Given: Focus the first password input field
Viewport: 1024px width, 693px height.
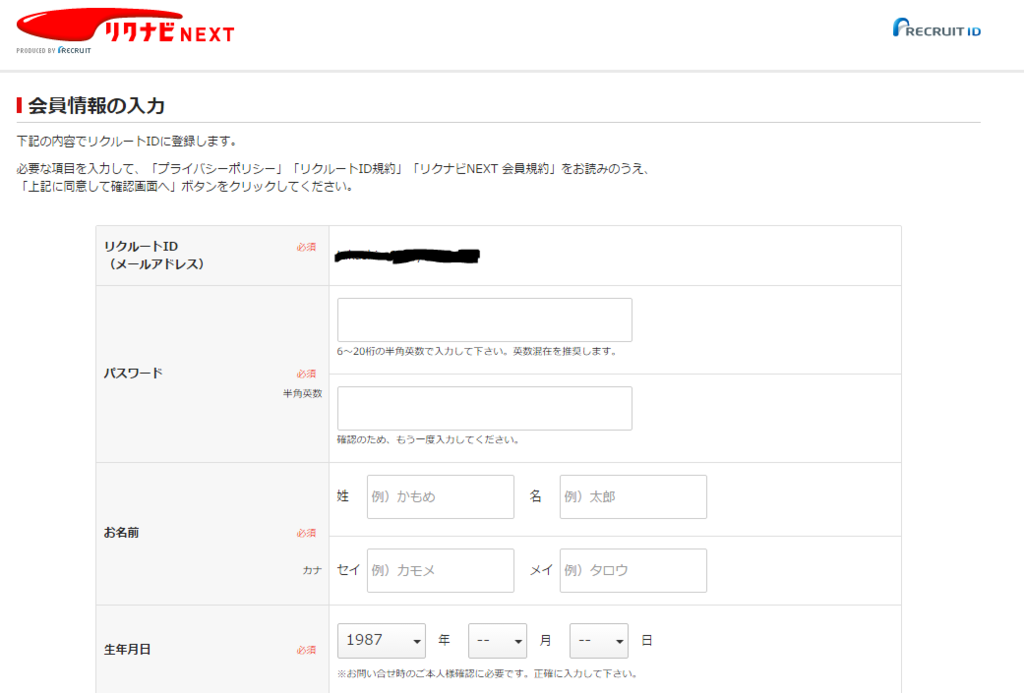Looking at the screenshot, I should (485, 320).
